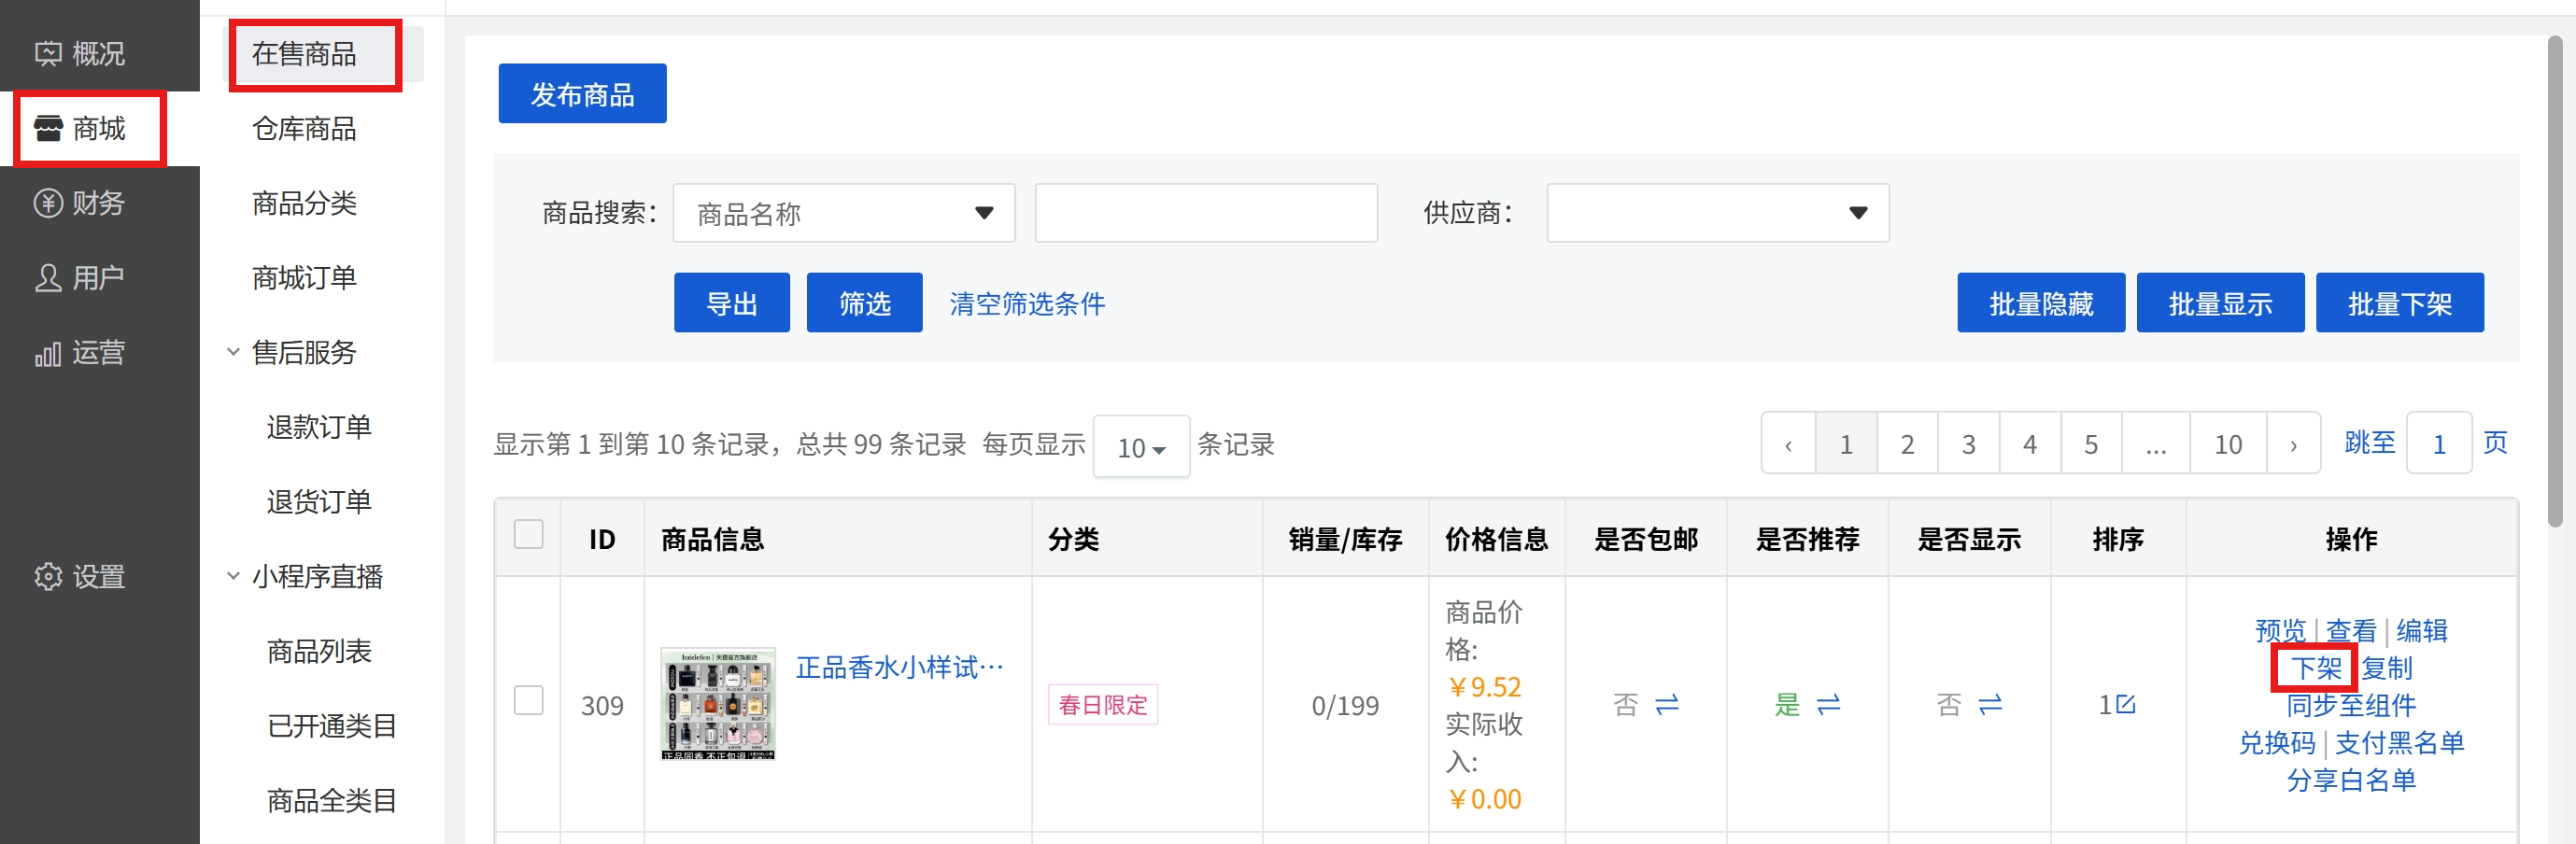
Task: Open the 供应商 supplier dropdown
Action: [1716, 213]
